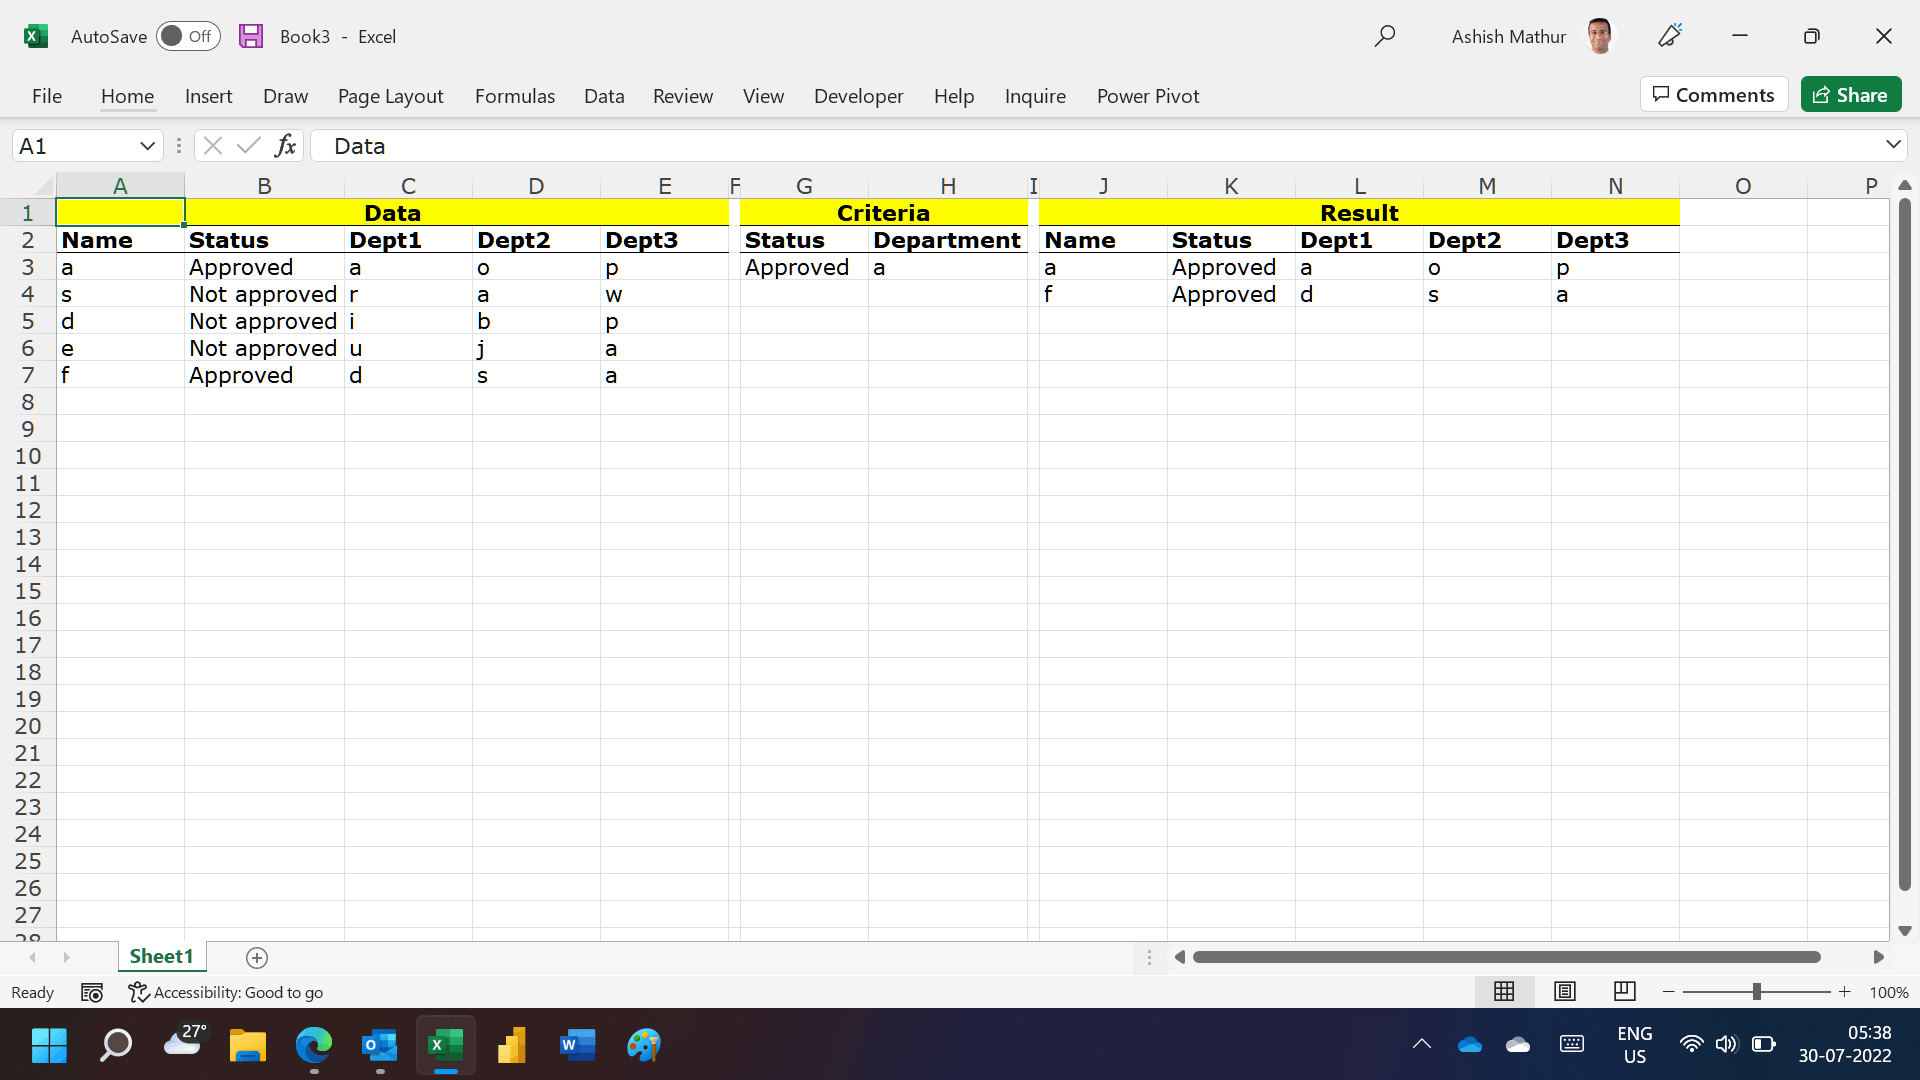Open the Name Box dropdown

point(147,145)
